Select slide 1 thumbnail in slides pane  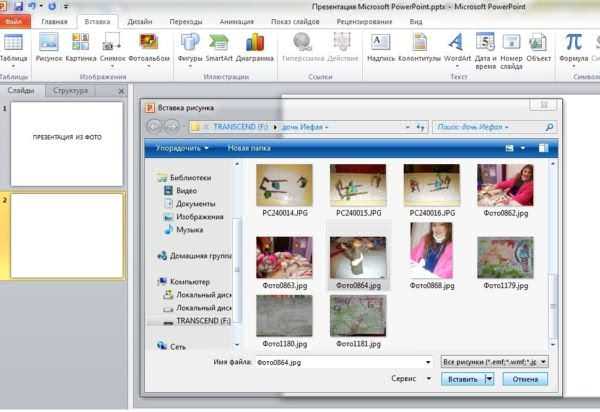67,144
